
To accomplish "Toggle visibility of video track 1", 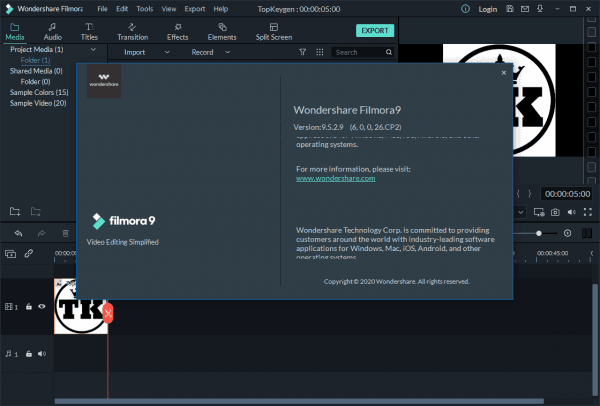I will click(x=42, y=306).
